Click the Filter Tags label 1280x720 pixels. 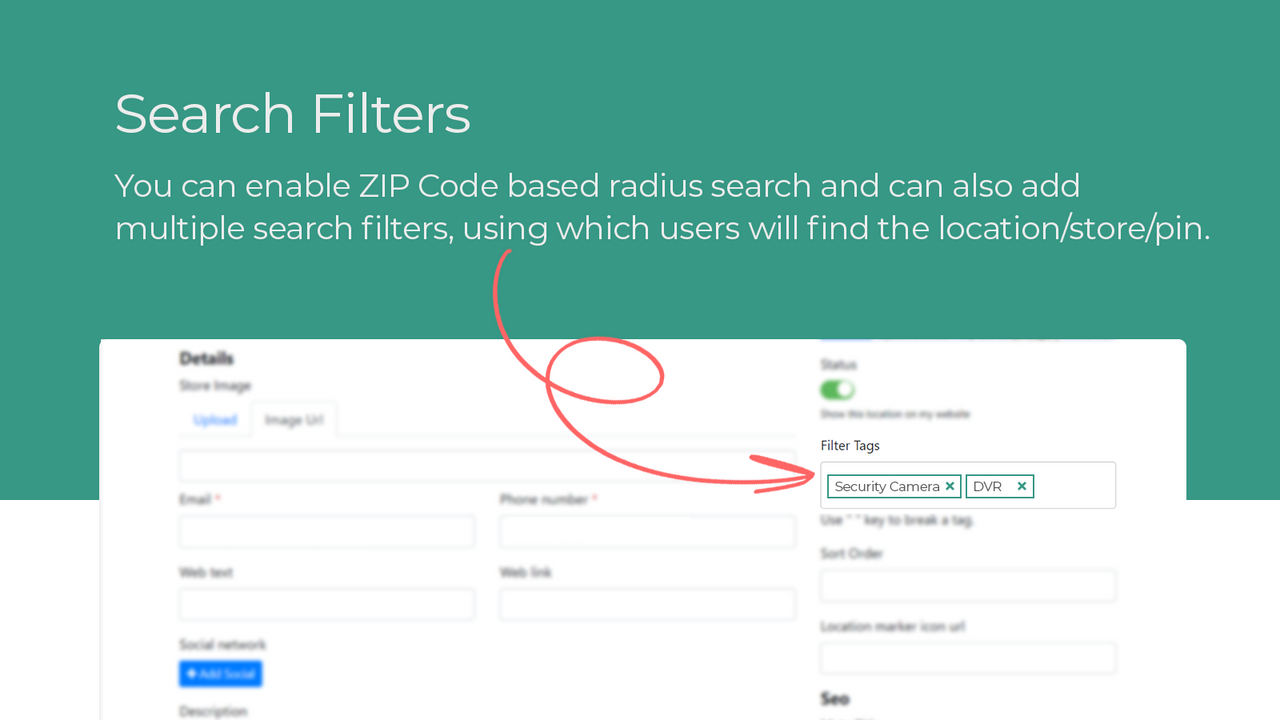pyautogui.click(x=850, y=445)
